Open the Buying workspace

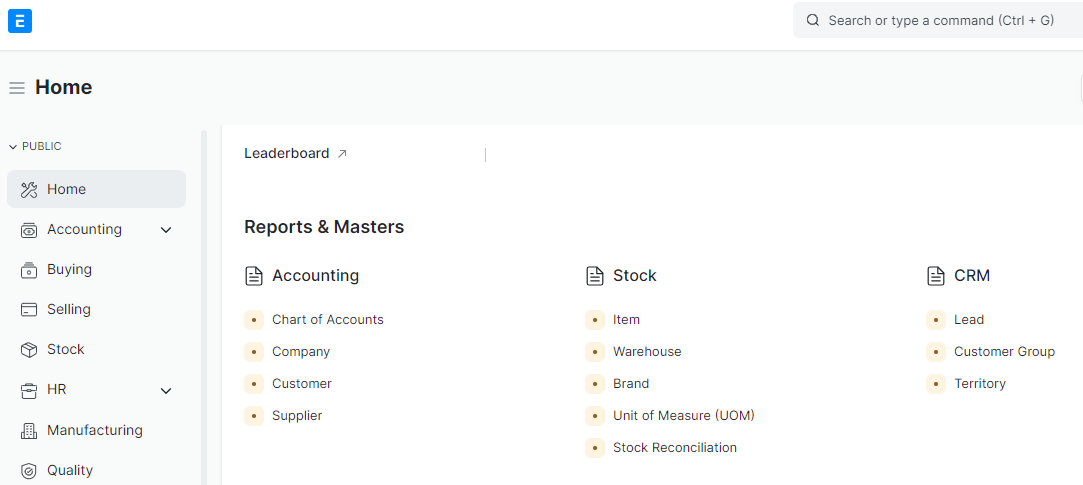point(96,269)
